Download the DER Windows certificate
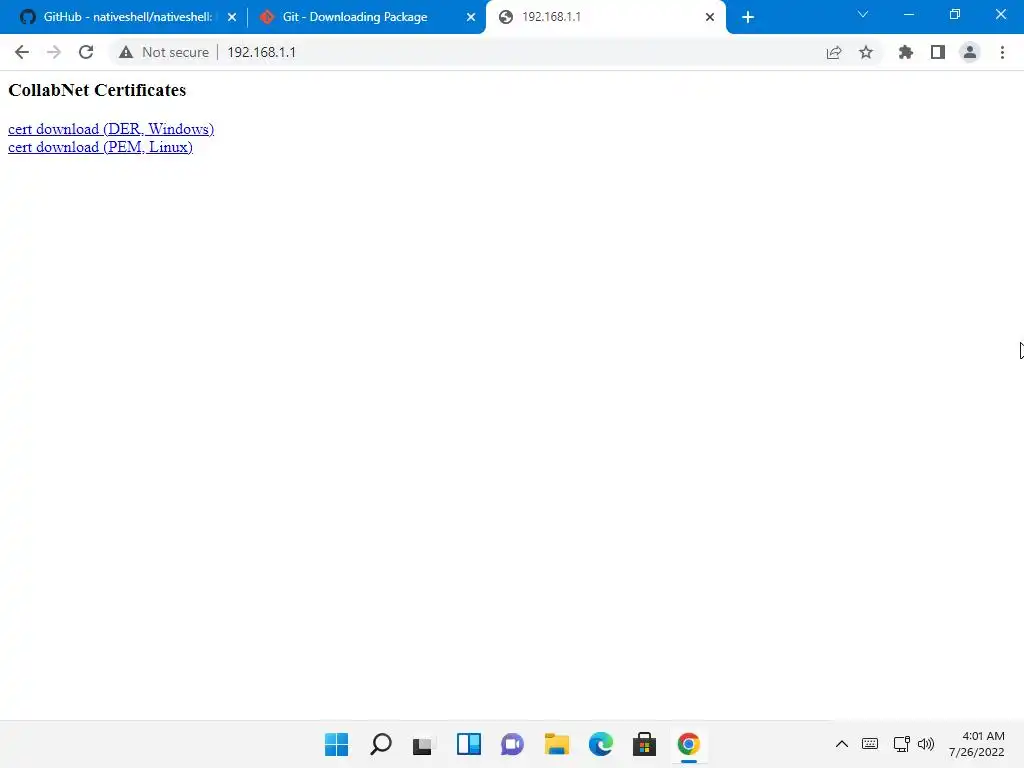 [x=111, y=129]
